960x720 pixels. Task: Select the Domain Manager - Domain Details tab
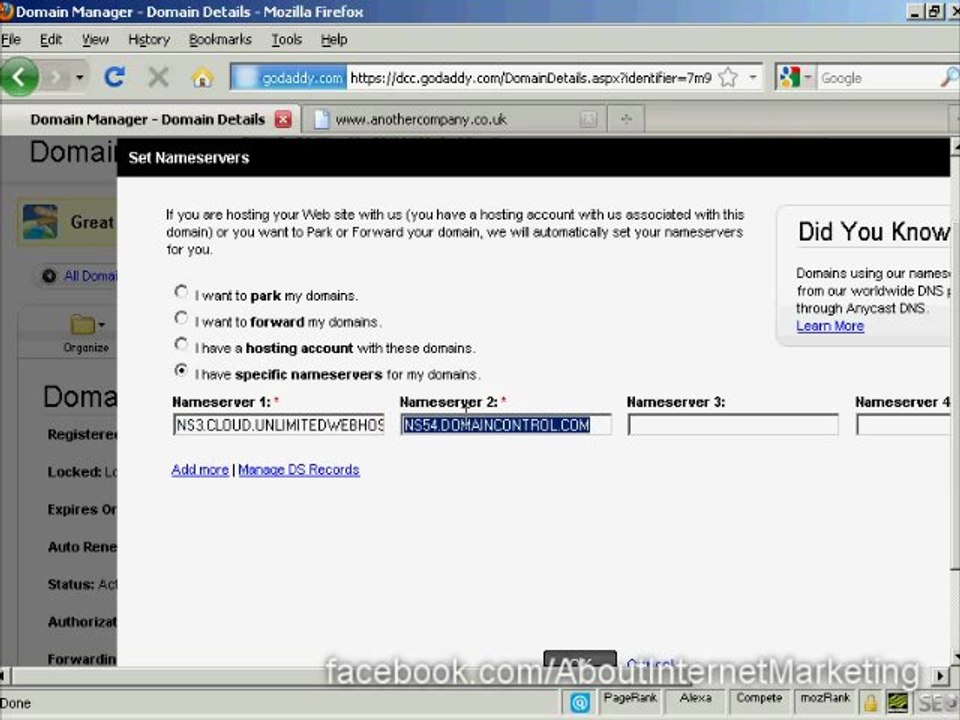148,119
